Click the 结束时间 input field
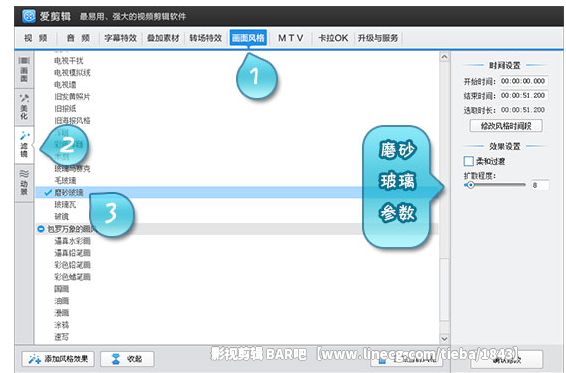This screenshot has width=566, height=373. pos(523,96)
